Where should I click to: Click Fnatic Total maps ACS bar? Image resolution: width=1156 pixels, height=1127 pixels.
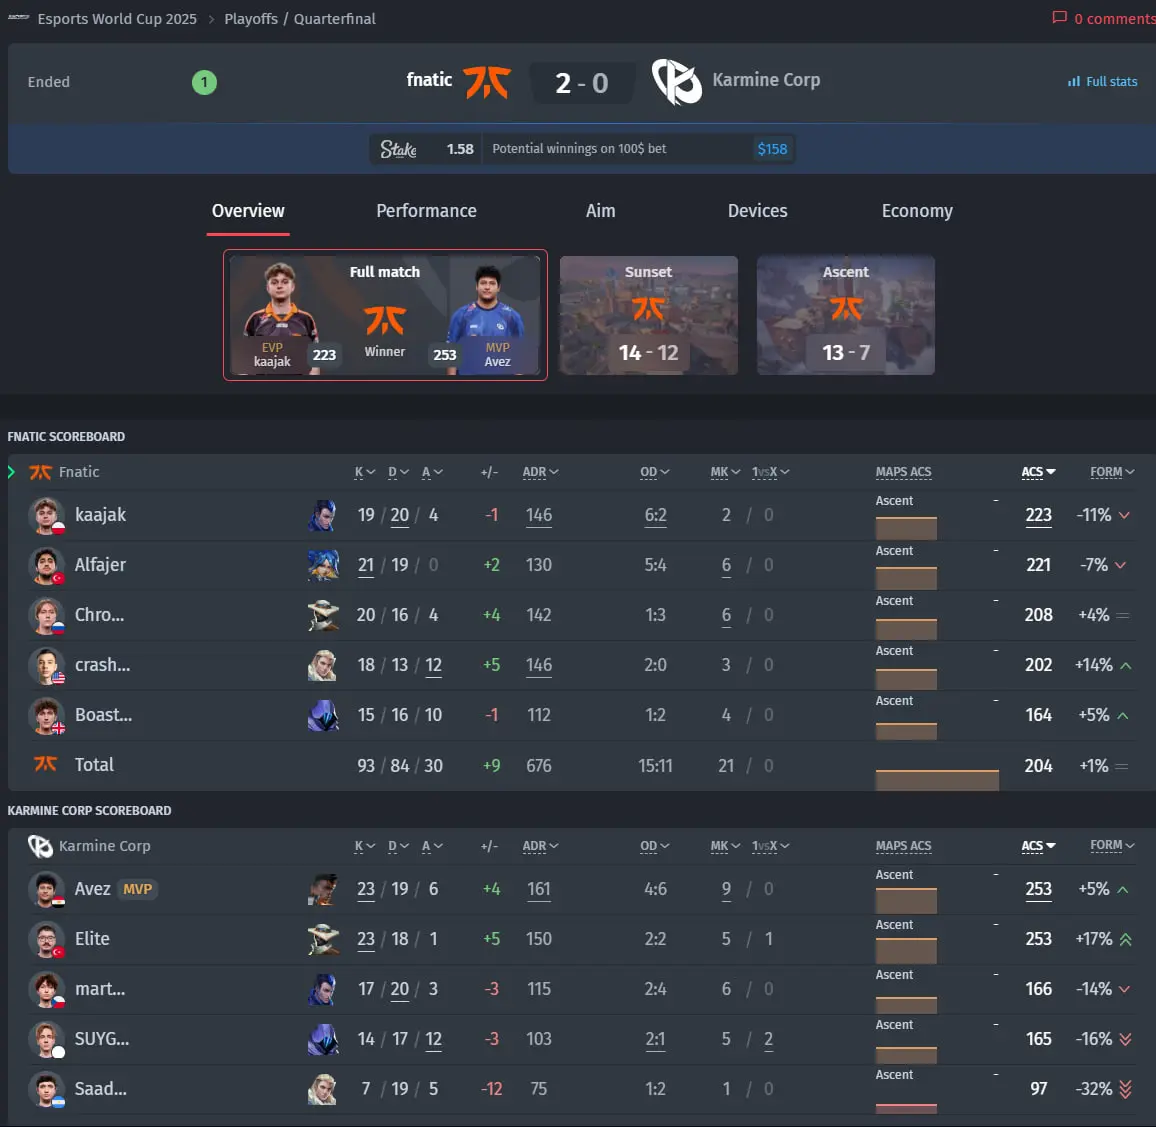click(x=937, y=780)
